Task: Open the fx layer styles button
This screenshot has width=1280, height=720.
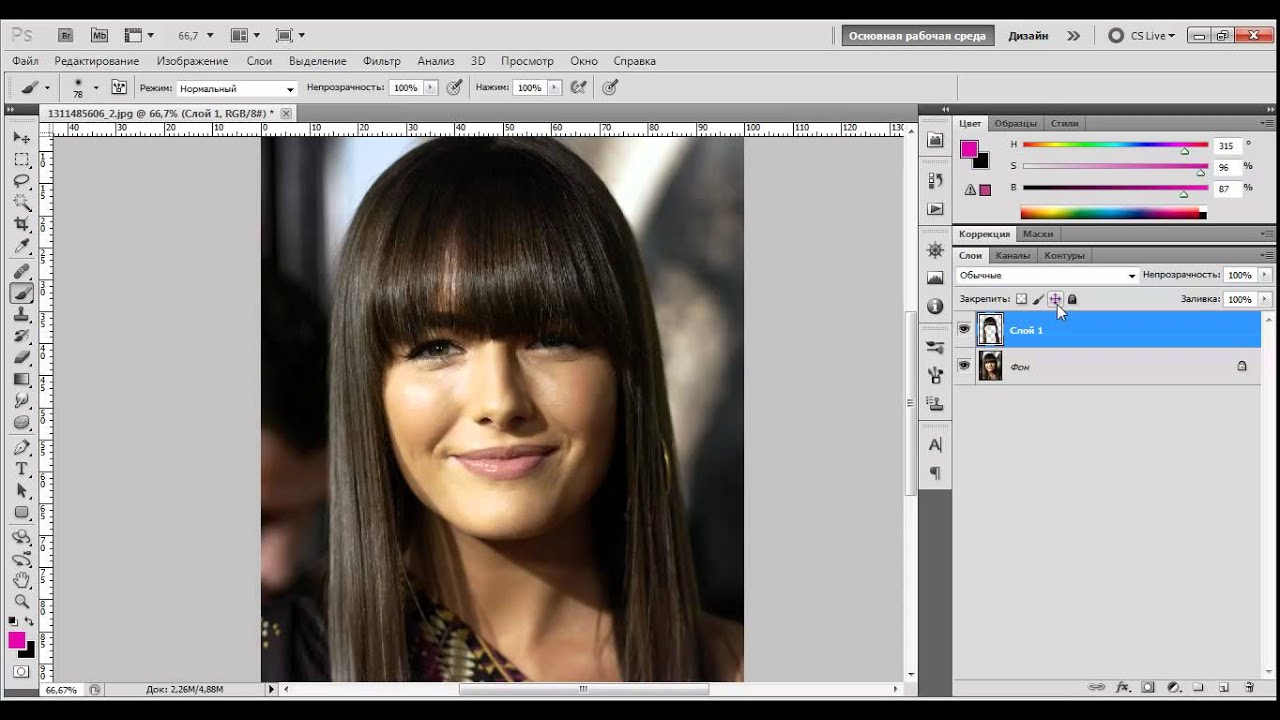Action: (1122, 688)
